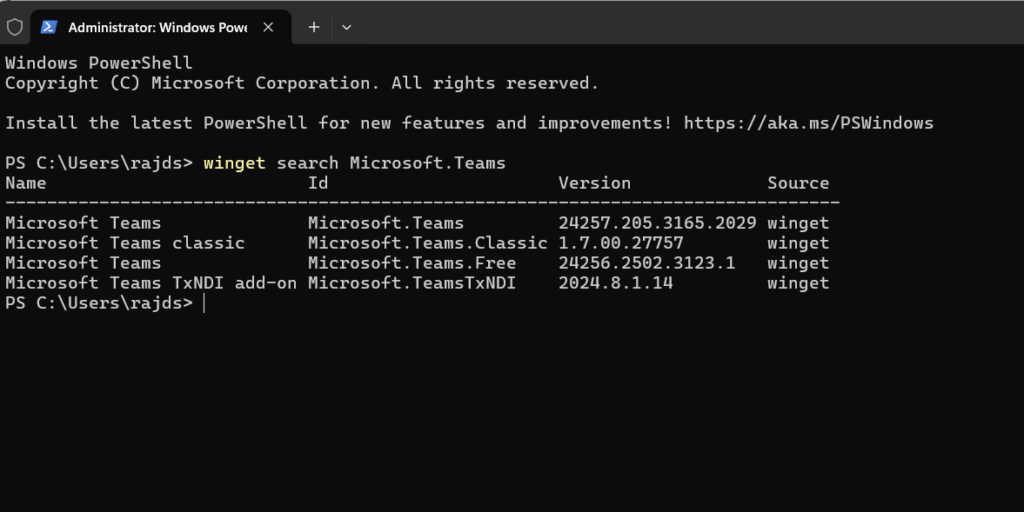Image resolution: width=1024 pixels, height=512 pixels.
Task: Click the Microsoft.TeamsTxNDI package Id
Action: [x=412, y=283]
